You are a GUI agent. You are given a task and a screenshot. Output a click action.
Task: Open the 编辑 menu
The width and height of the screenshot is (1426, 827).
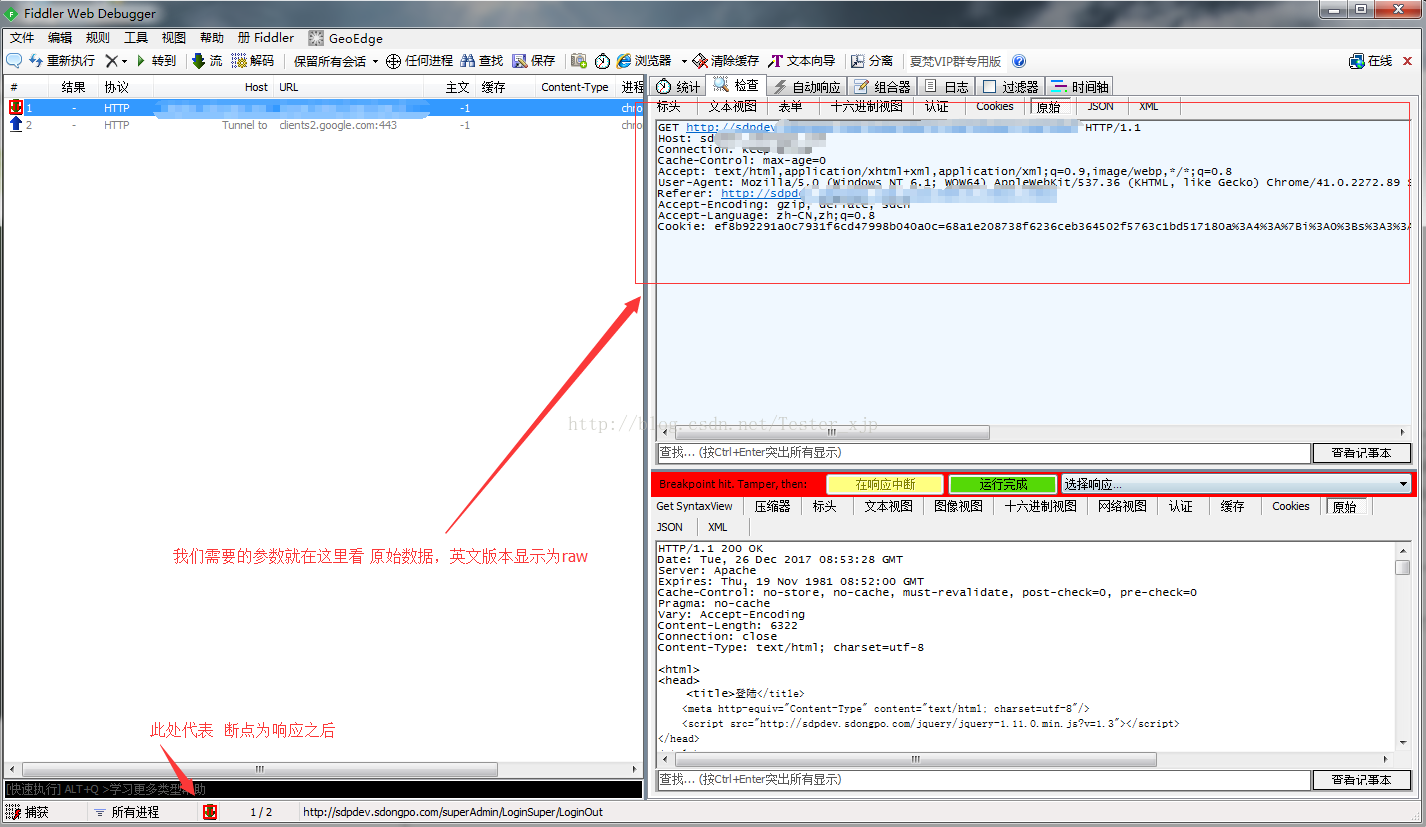(x=60, y=38)
